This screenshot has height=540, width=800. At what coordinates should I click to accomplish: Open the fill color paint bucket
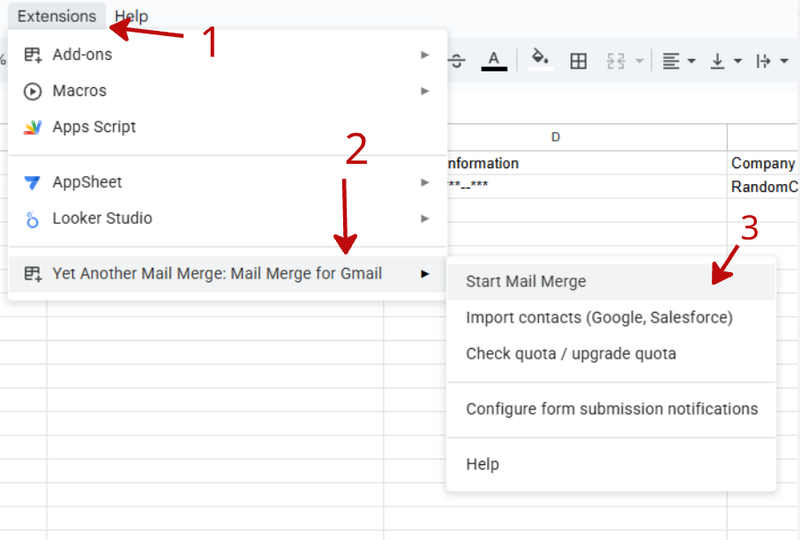click(540, 60)
